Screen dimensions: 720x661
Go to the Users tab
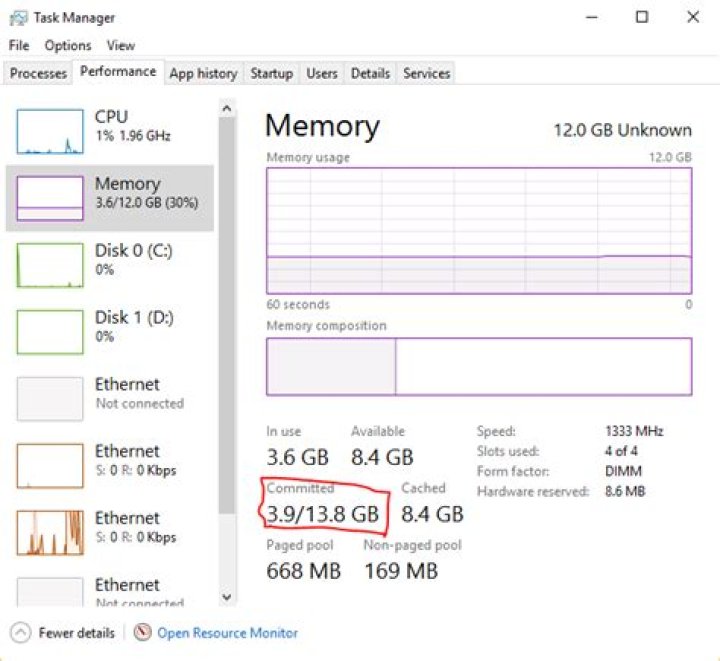322,73
